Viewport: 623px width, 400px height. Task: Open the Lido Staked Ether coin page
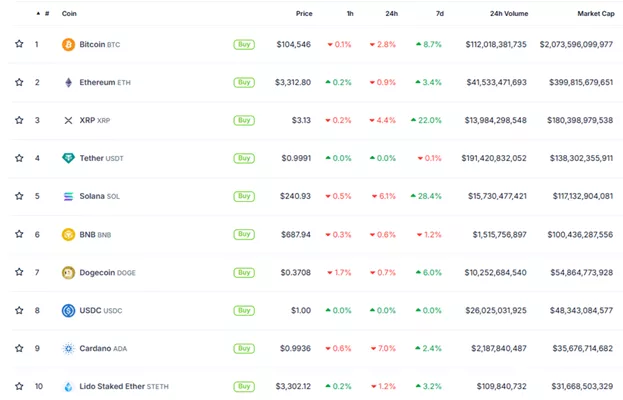(x=112, y=386)
